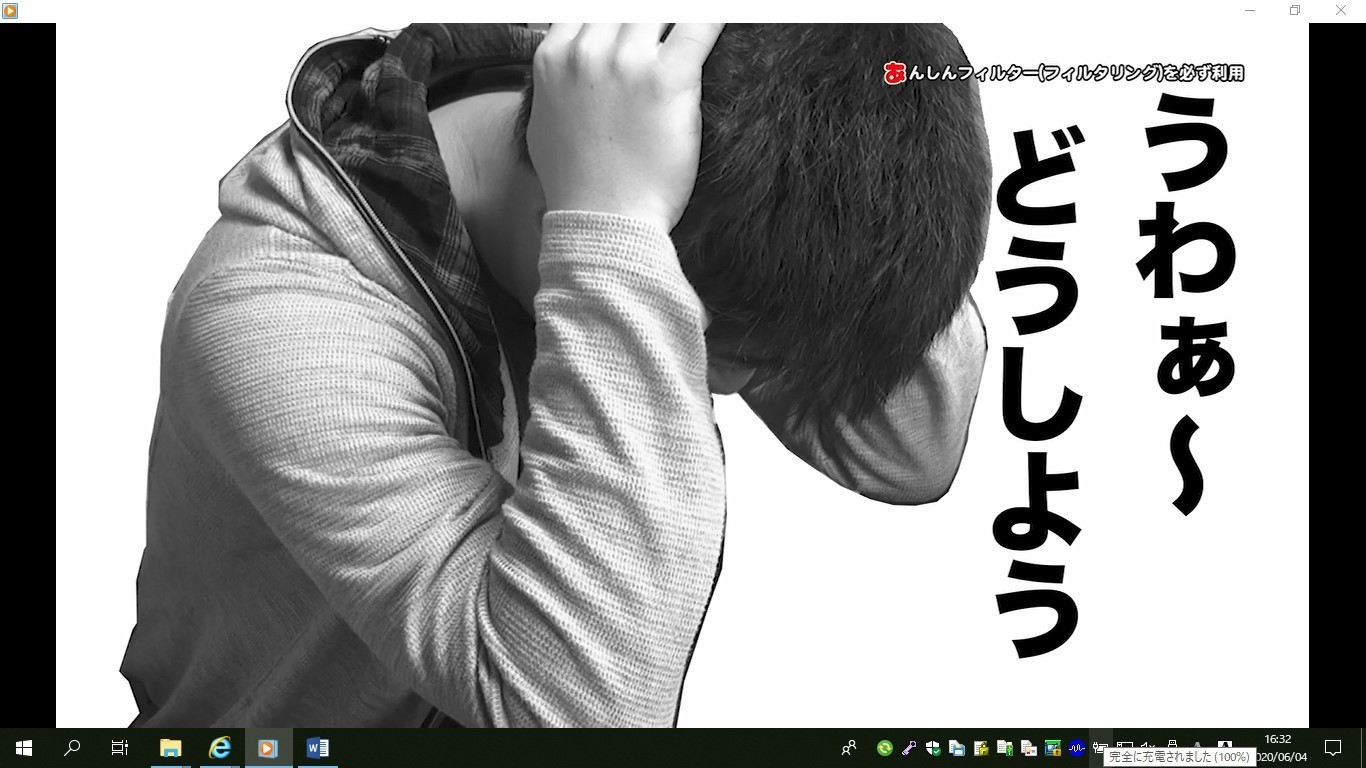1366x768 pixels.
Task: Open the 16:32 clock and date
Action: pyautogui.click(x=1279, y=748)
